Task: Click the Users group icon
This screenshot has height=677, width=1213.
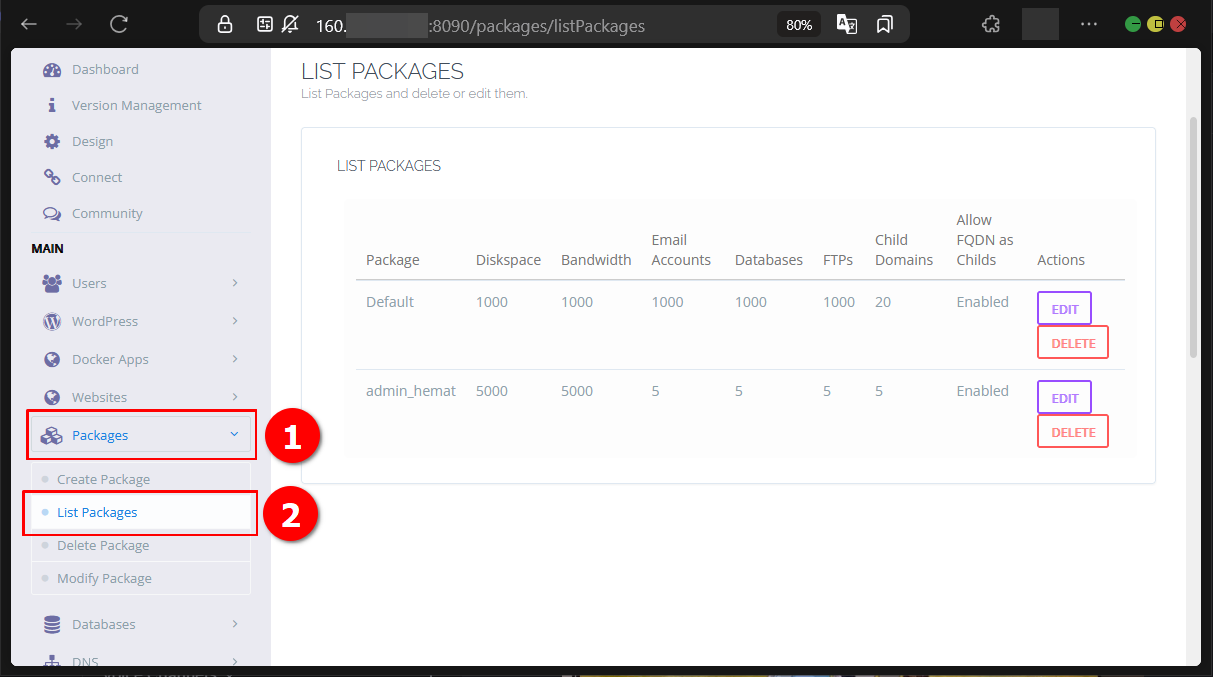Action: (52, 283)
